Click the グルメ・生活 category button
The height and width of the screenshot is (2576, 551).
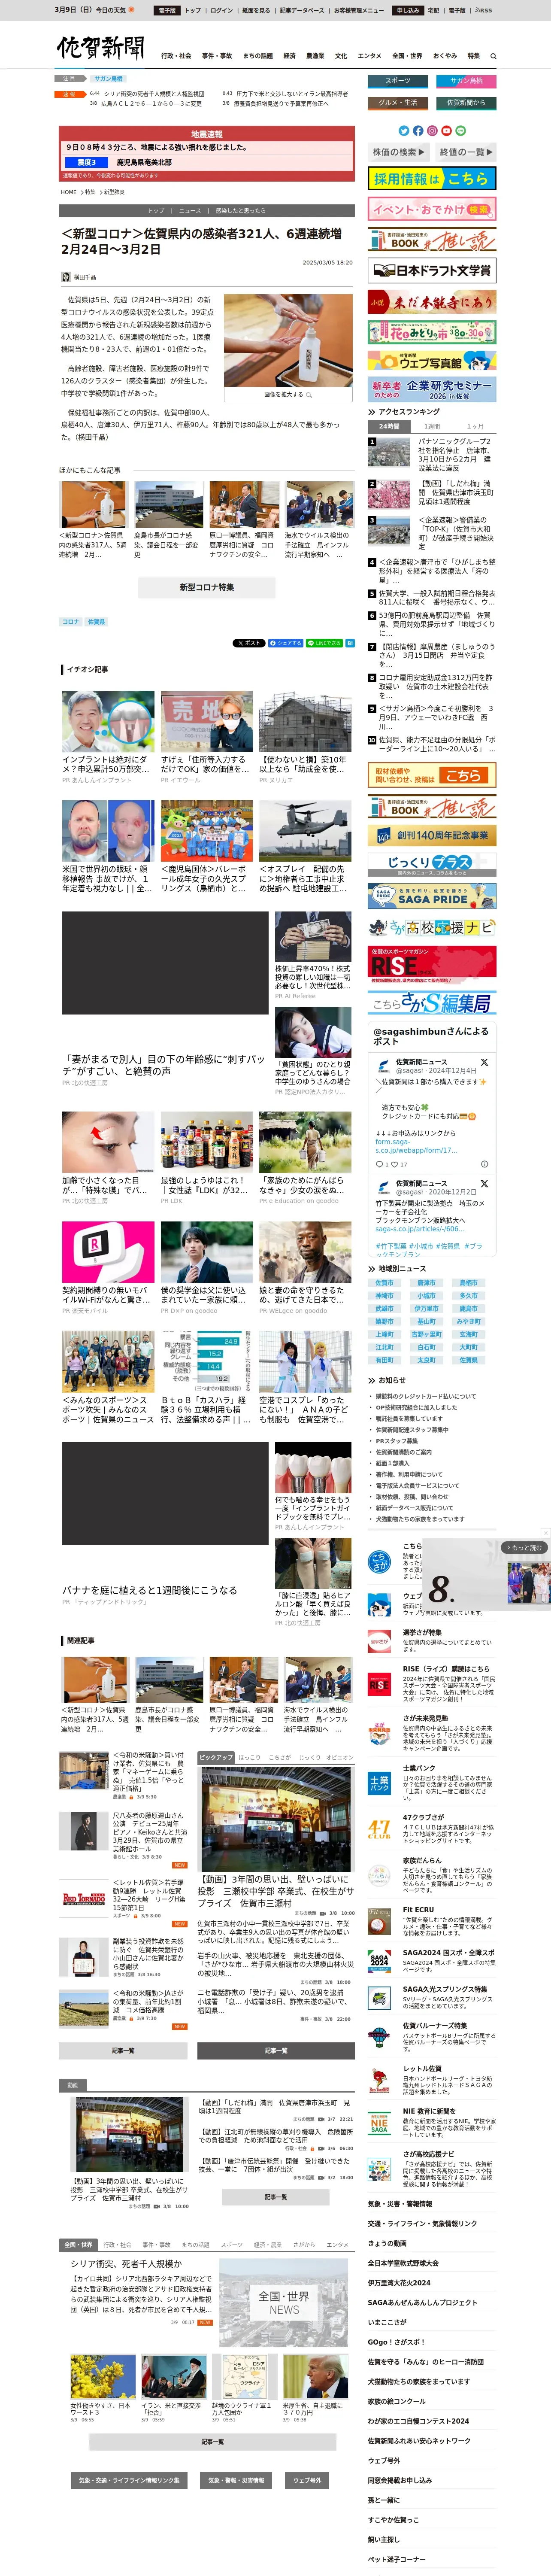tap(397, 103)
